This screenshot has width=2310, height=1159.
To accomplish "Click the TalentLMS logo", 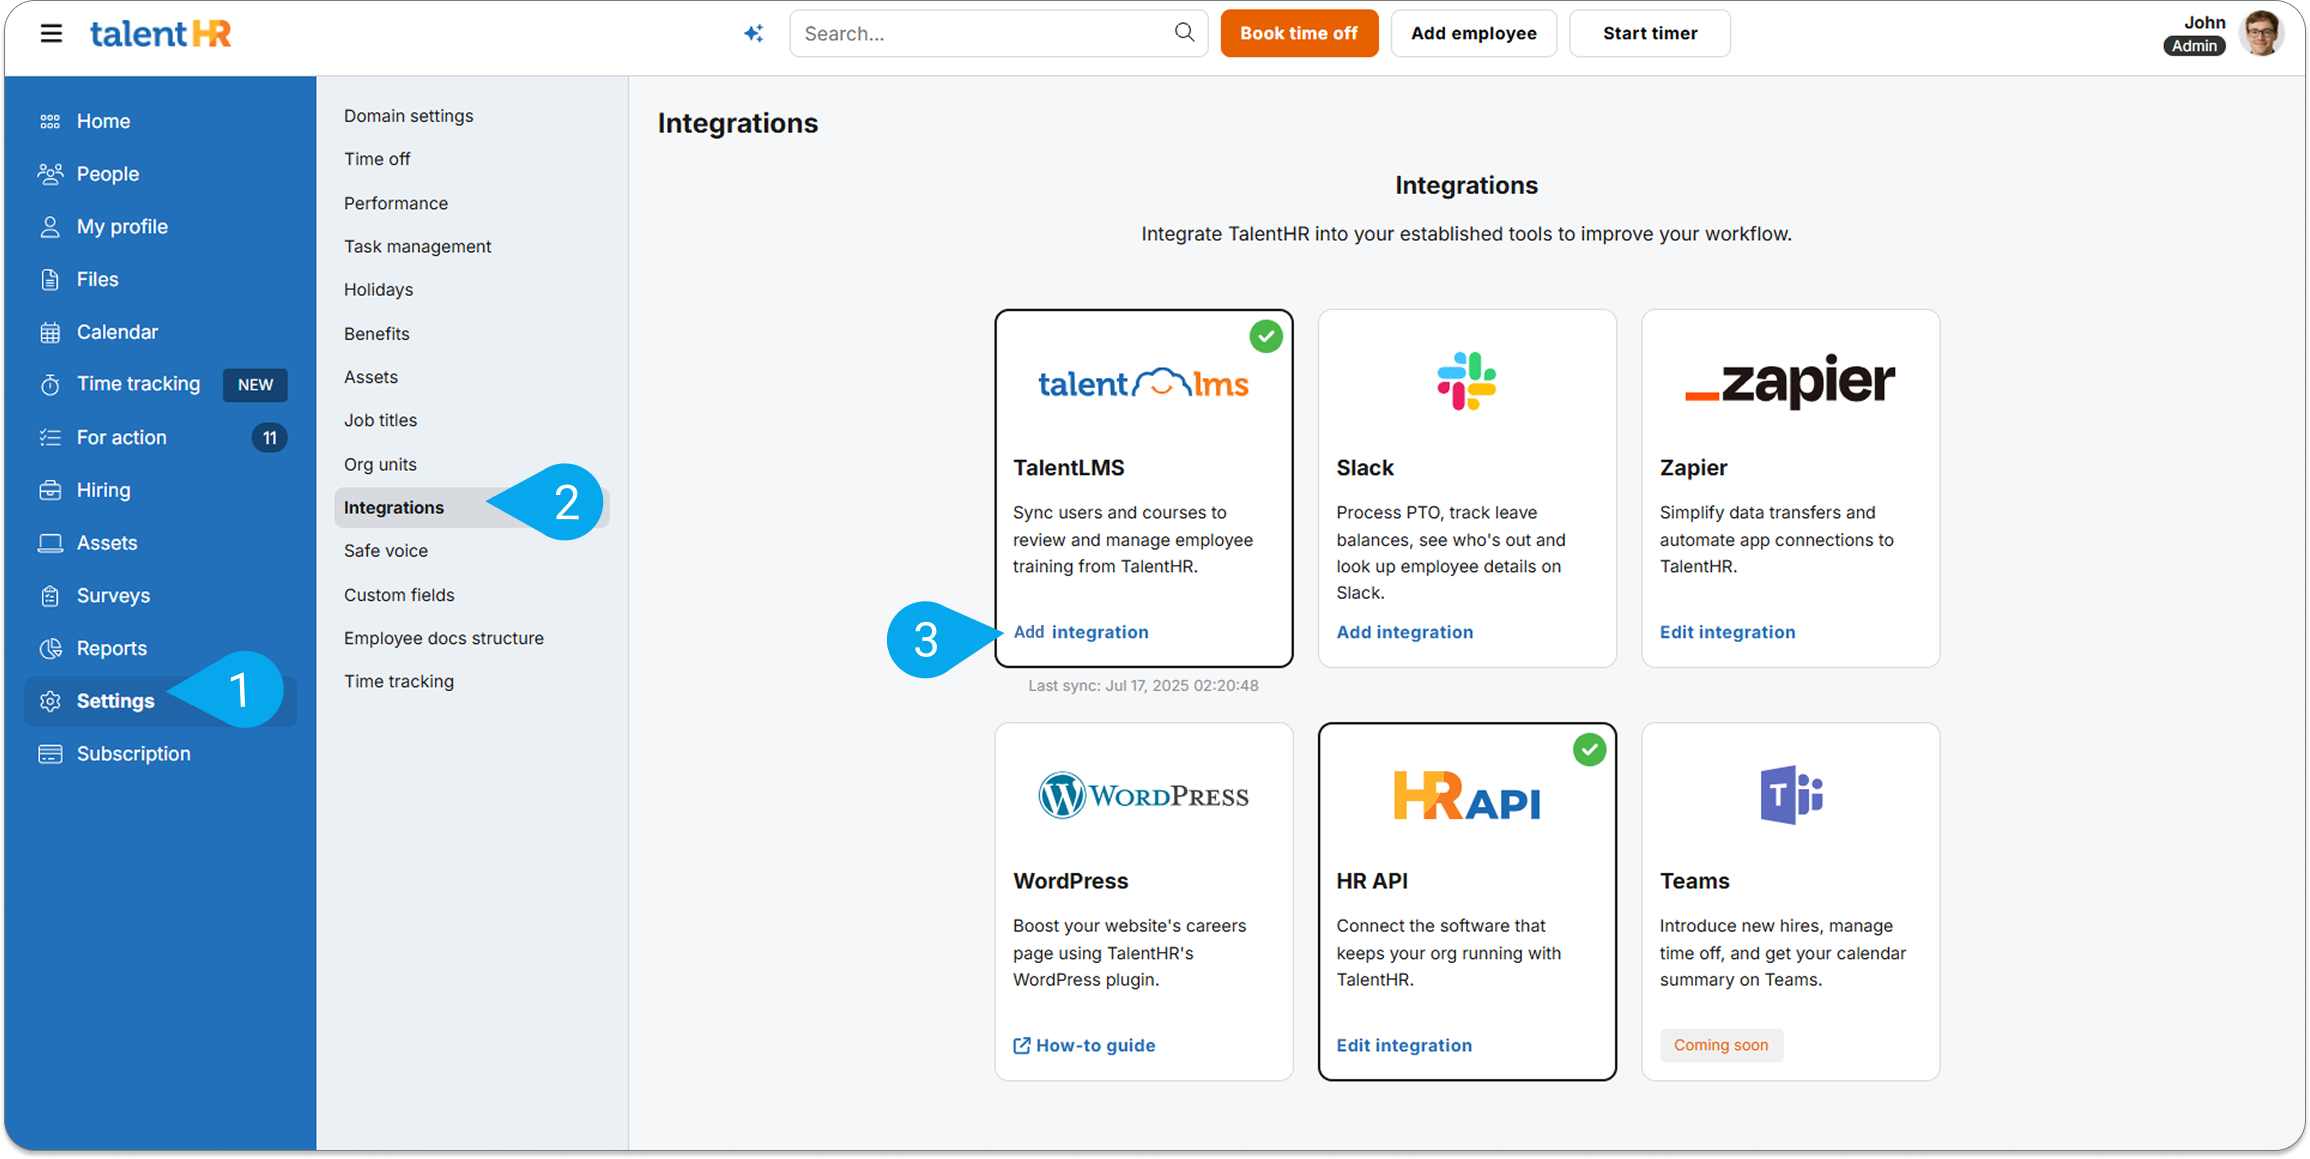I will (x=1143, y=383).
